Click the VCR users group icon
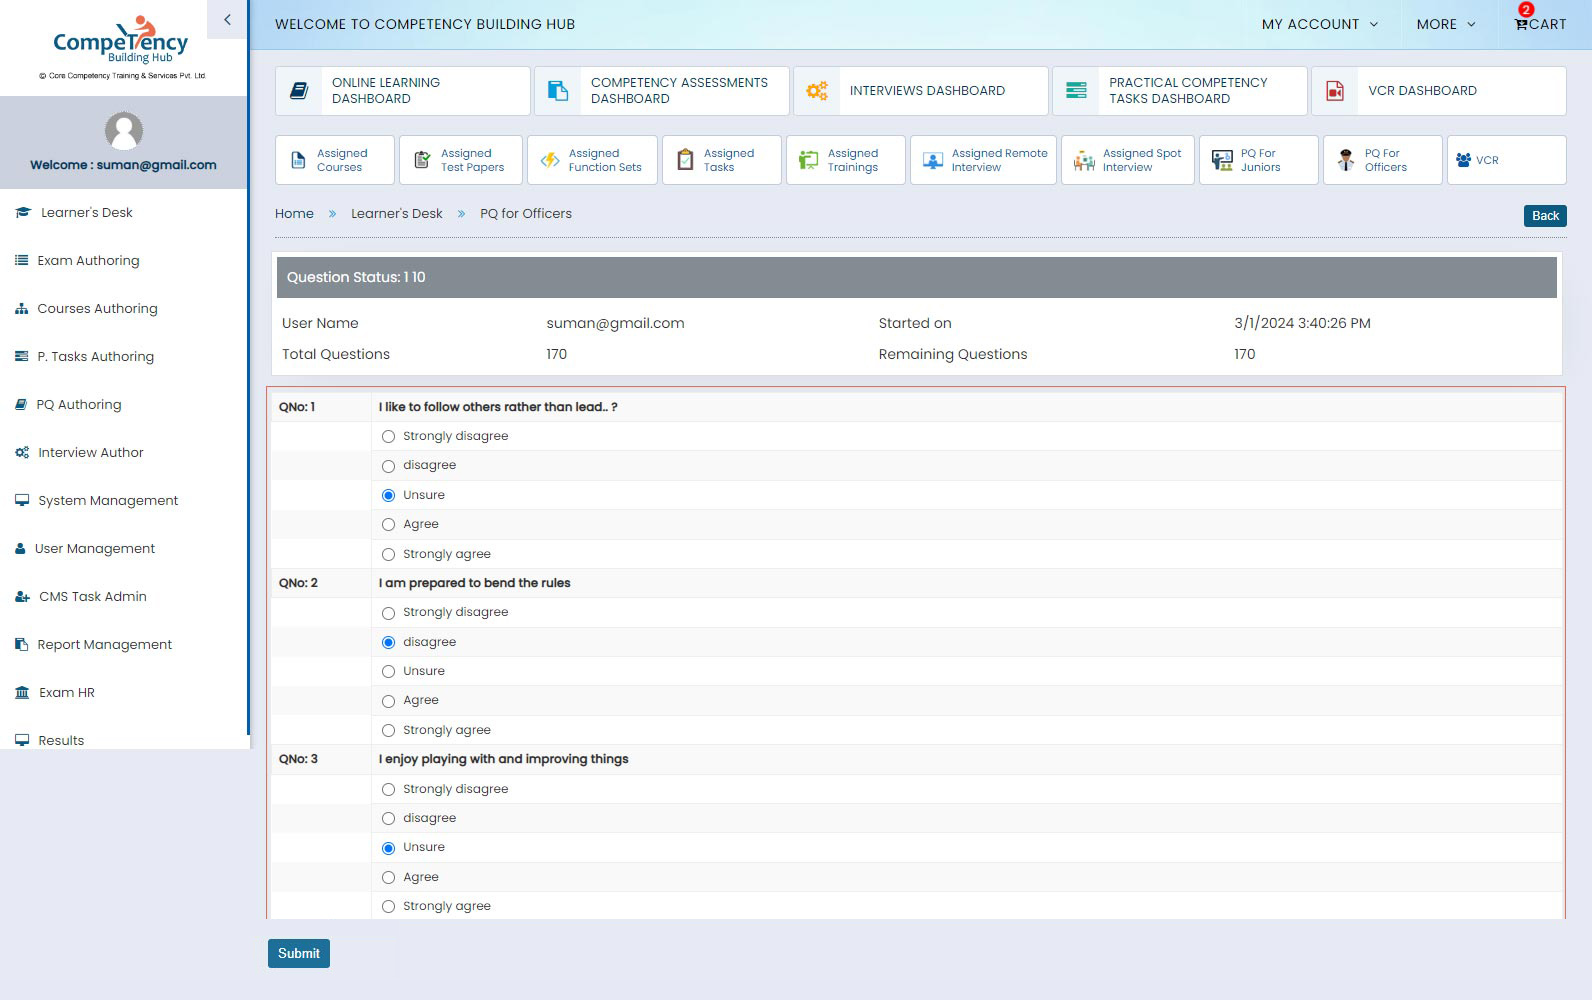This screenshot has height=1000, width=1592. click(1463, 160)
